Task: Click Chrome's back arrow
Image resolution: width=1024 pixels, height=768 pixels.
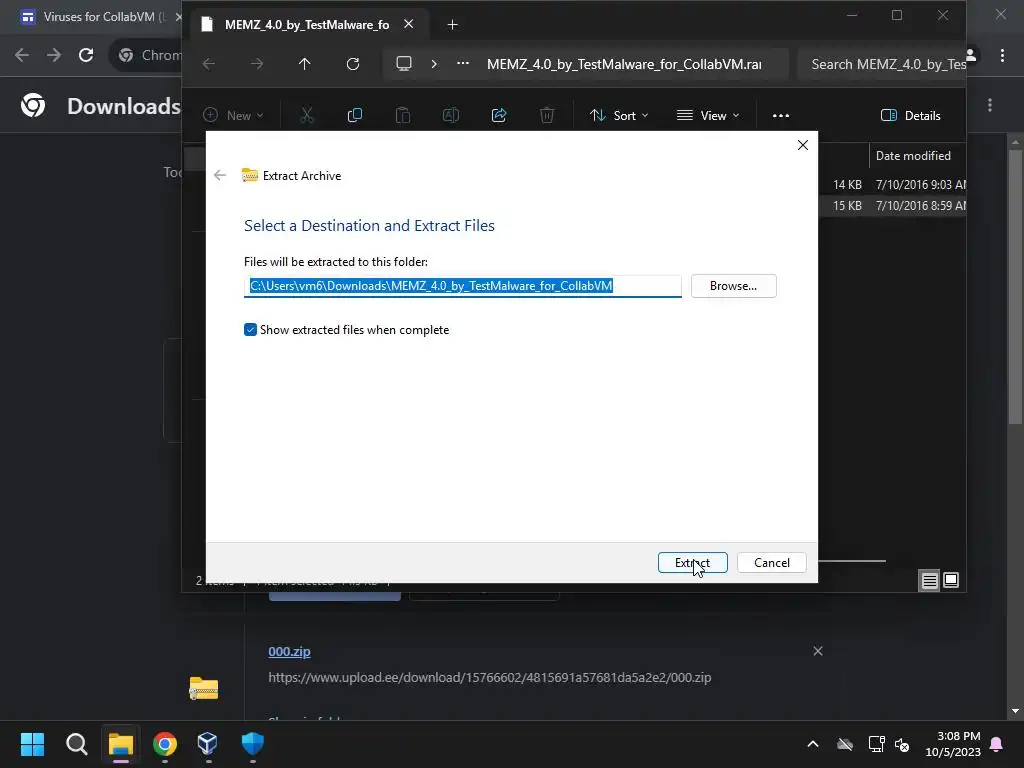Action: click(x=22, y=55)
